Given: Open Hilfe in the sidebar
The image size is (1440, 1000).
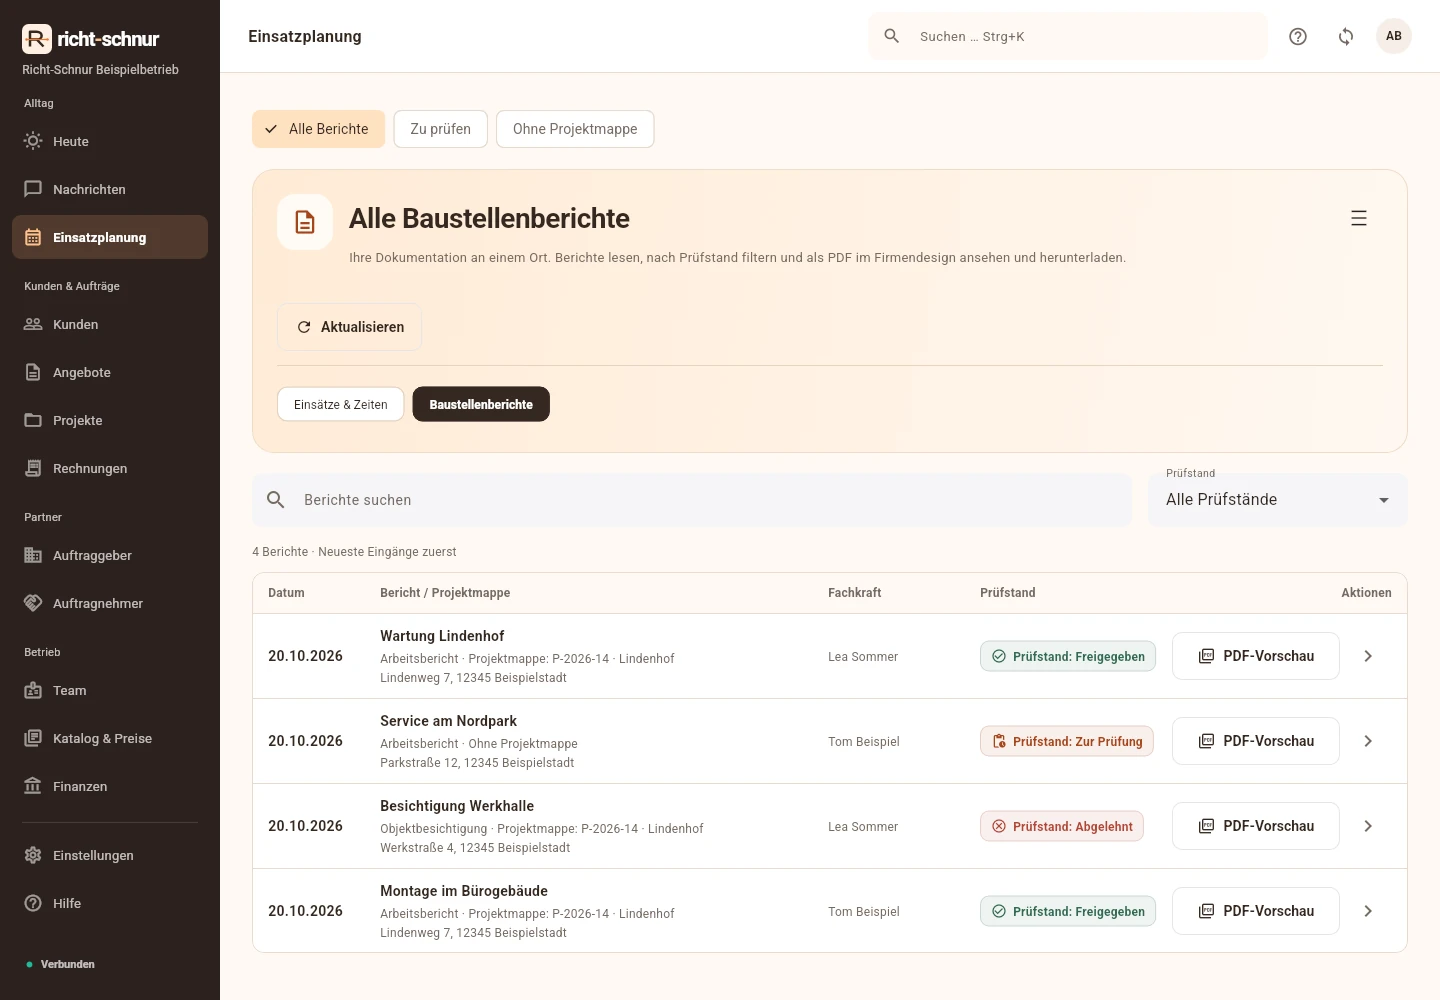Looking at the screenshot, I should [x=110, y=903].
